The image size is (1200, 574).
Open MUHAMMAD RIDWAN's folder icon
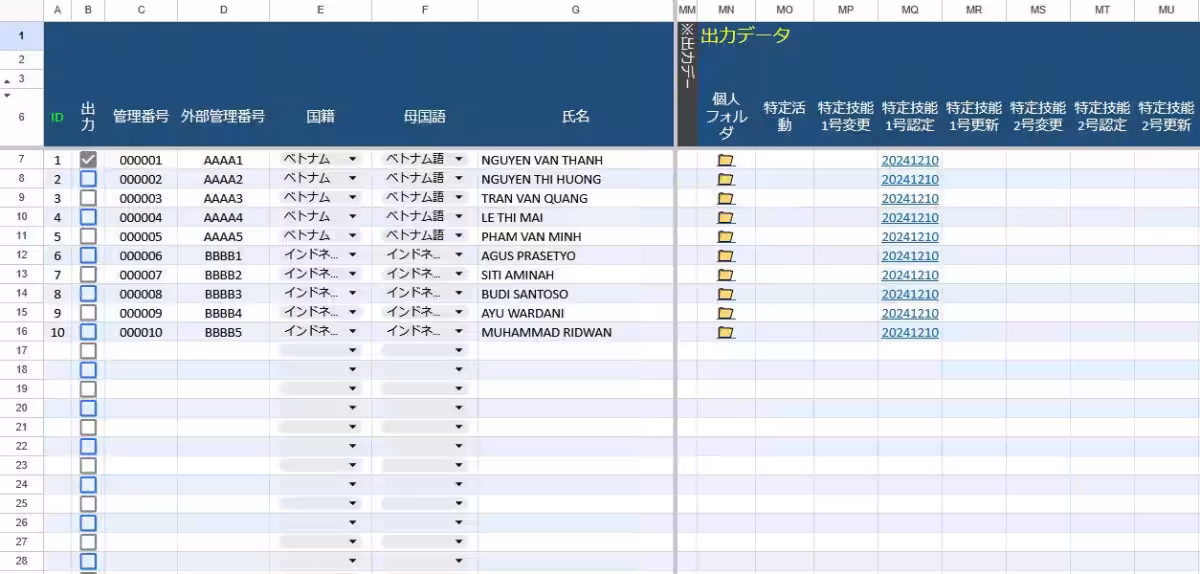[x=726, y=332]
